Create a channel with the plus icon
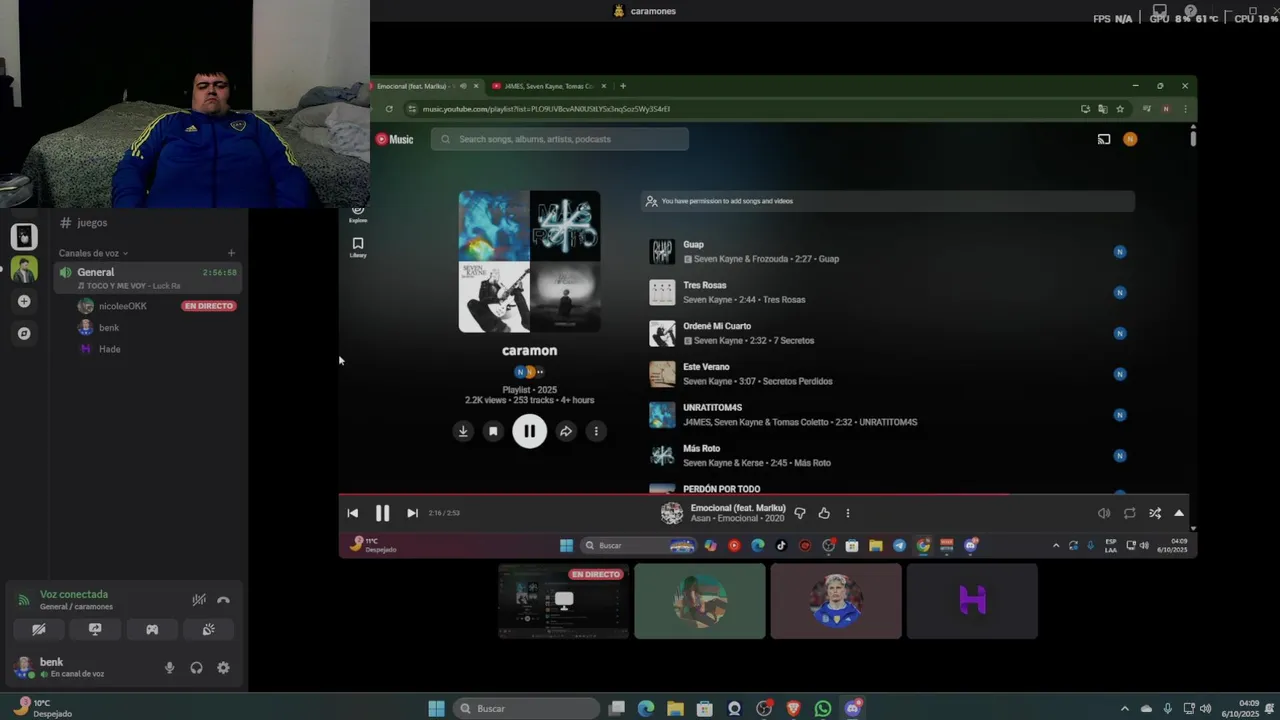 click(x=231, y=253)
